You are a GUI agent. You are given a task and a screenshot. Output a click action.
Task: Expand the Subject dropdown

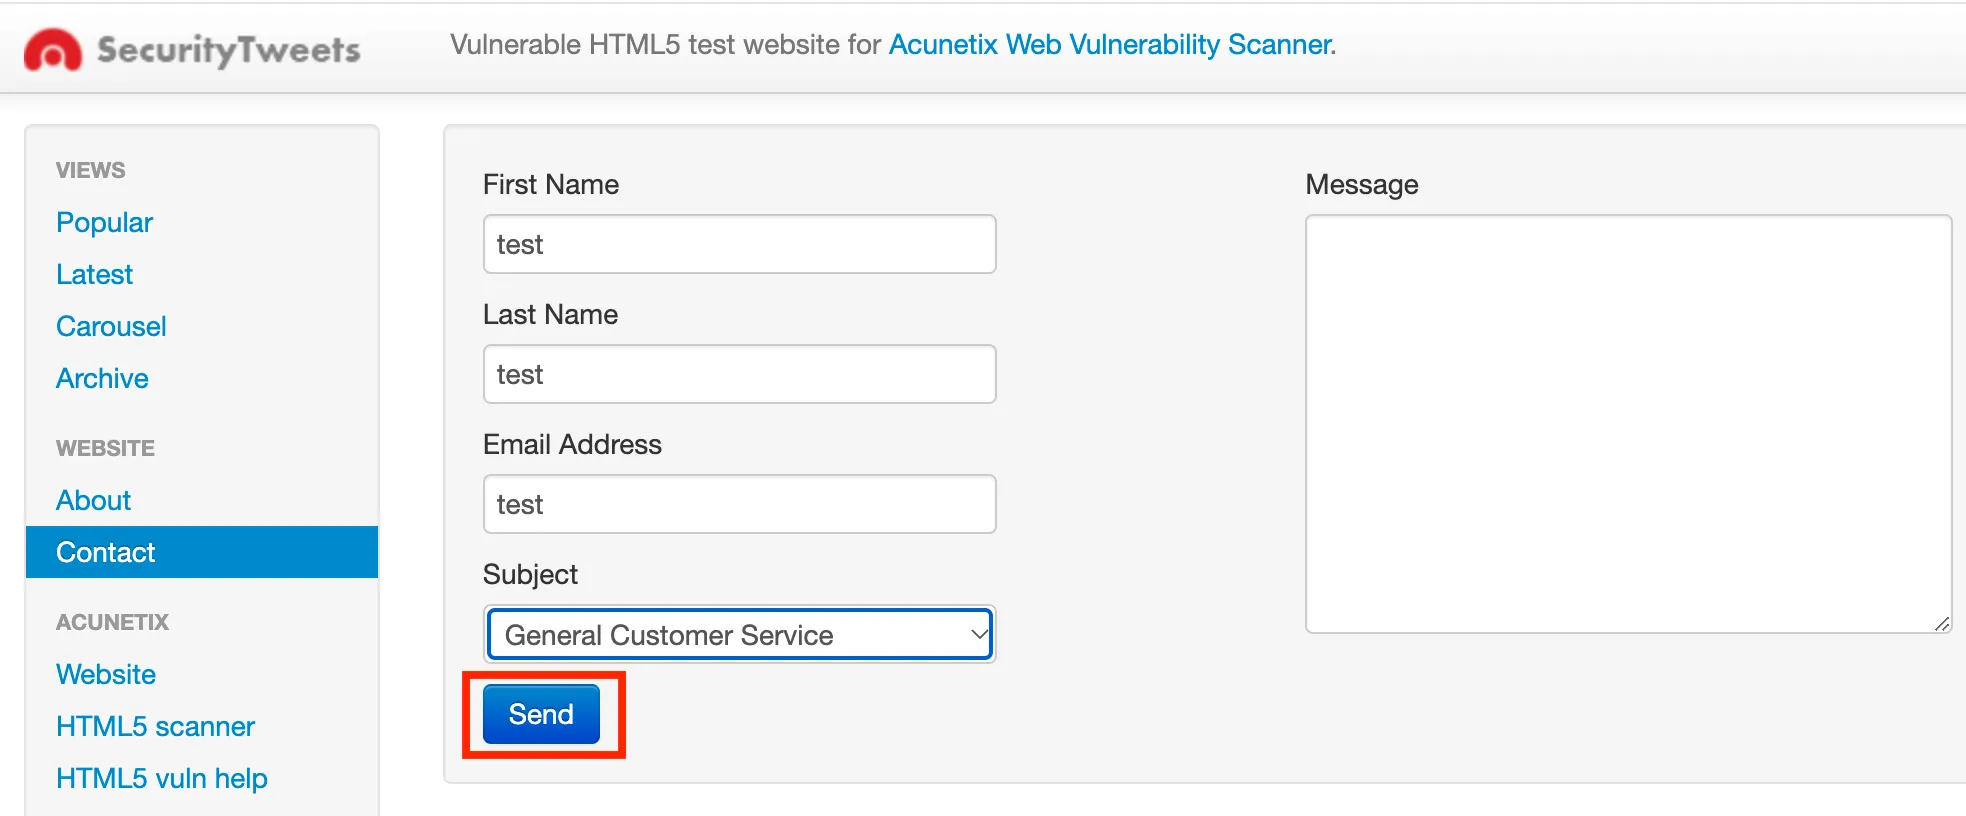click(x=739, y=634)
